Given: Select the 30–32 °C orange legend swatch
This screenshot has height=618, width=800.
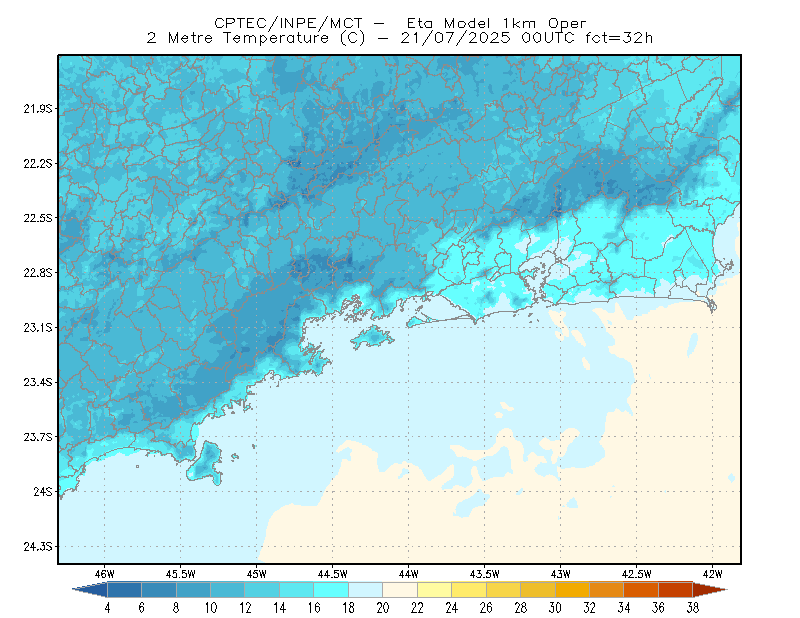Looking at the screenshot, I should coord(572,590).
